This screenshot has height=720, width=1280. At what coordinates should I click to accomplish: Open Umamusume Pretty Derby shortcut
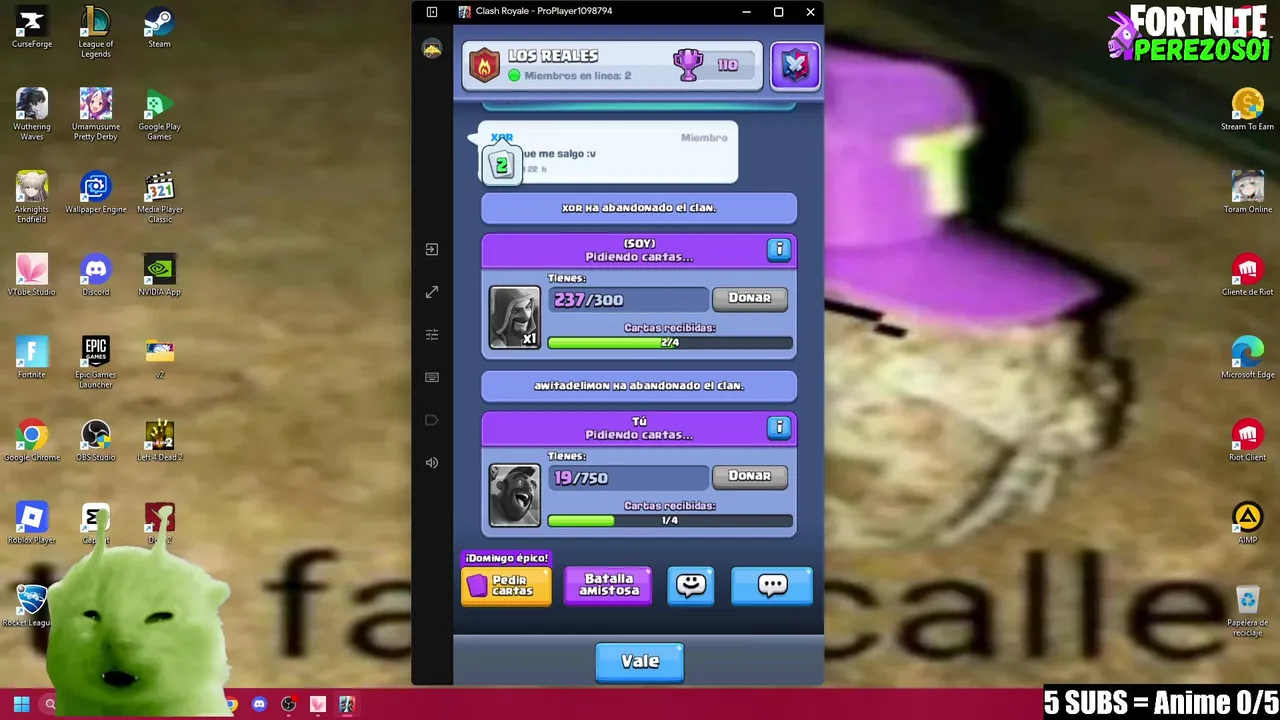tap(96, 115)
